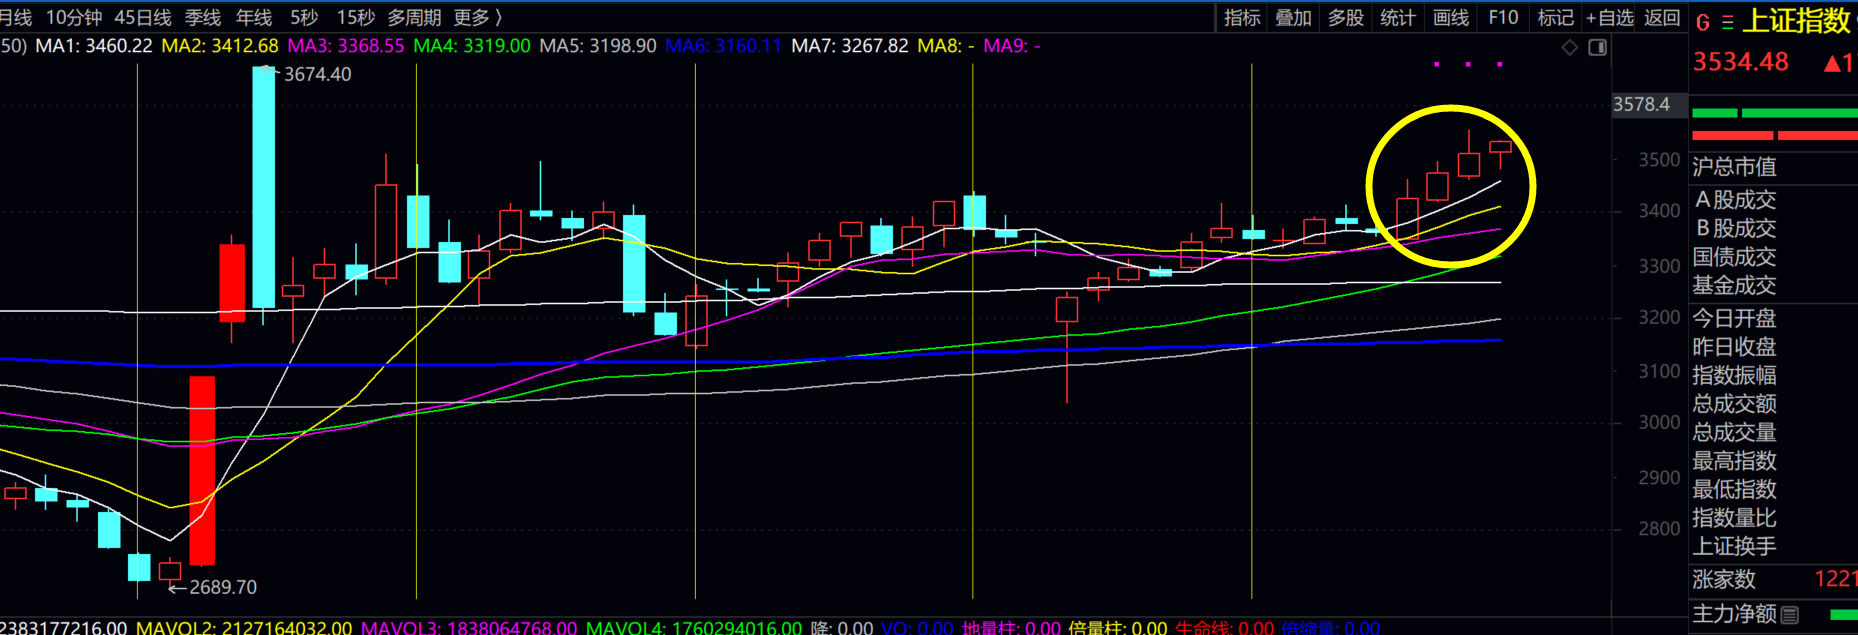This screenshot has height=635, width=1858.
Task: Open the 多周期 multi-period view
Action: click(x=414, y=17)
